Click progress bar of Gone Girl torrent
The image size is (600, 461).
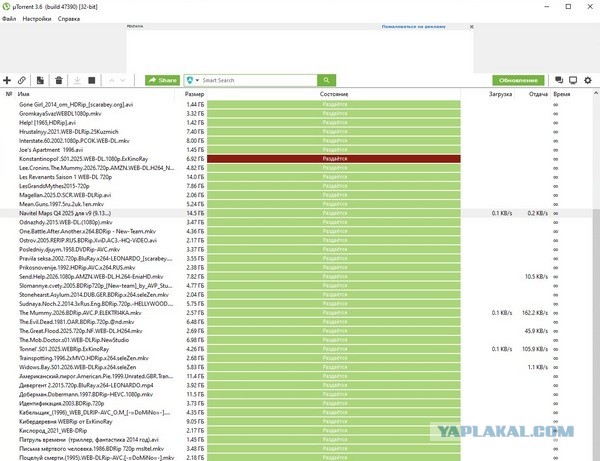334,104
